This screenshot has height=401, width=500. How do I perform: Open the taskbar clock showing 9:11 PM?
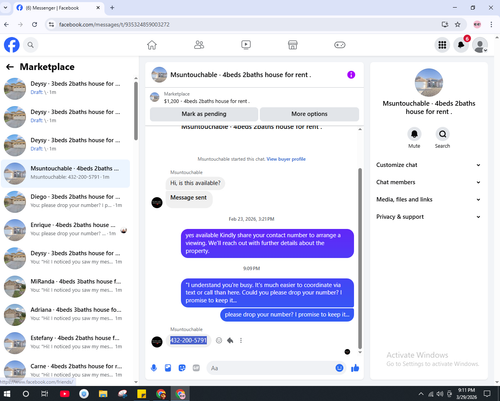(x=466, y=394)
